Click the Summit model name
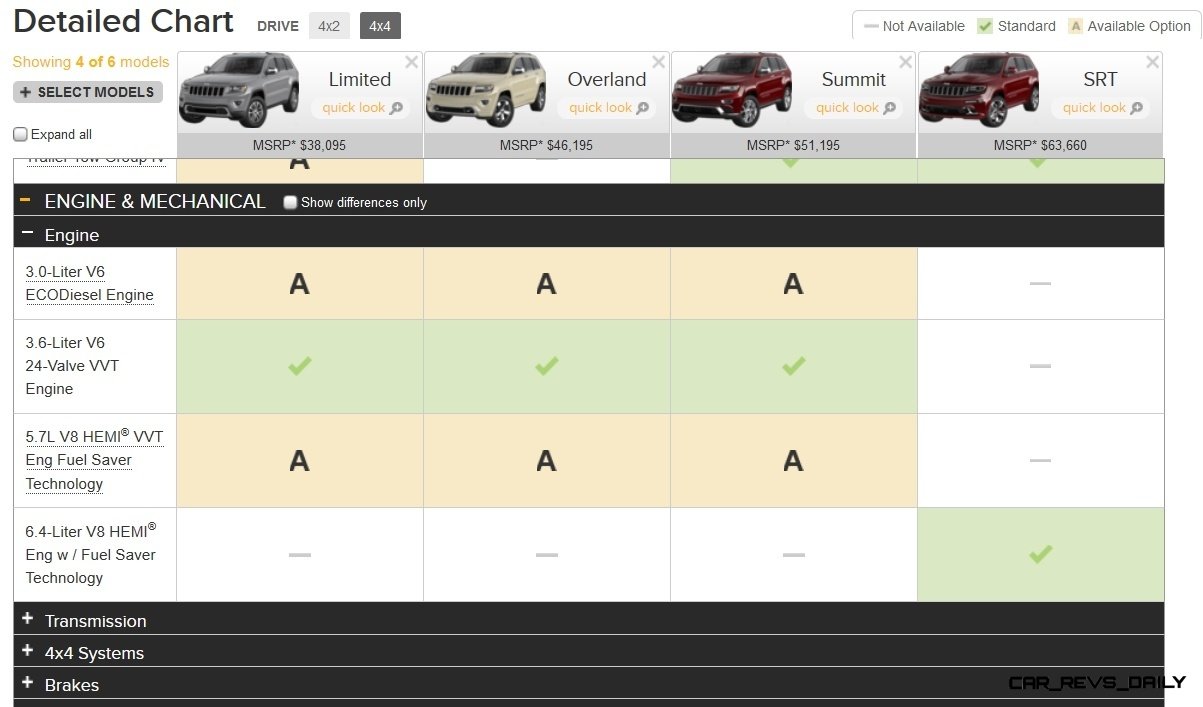The width and height of the screenshot is (1203, 707). 854,79
